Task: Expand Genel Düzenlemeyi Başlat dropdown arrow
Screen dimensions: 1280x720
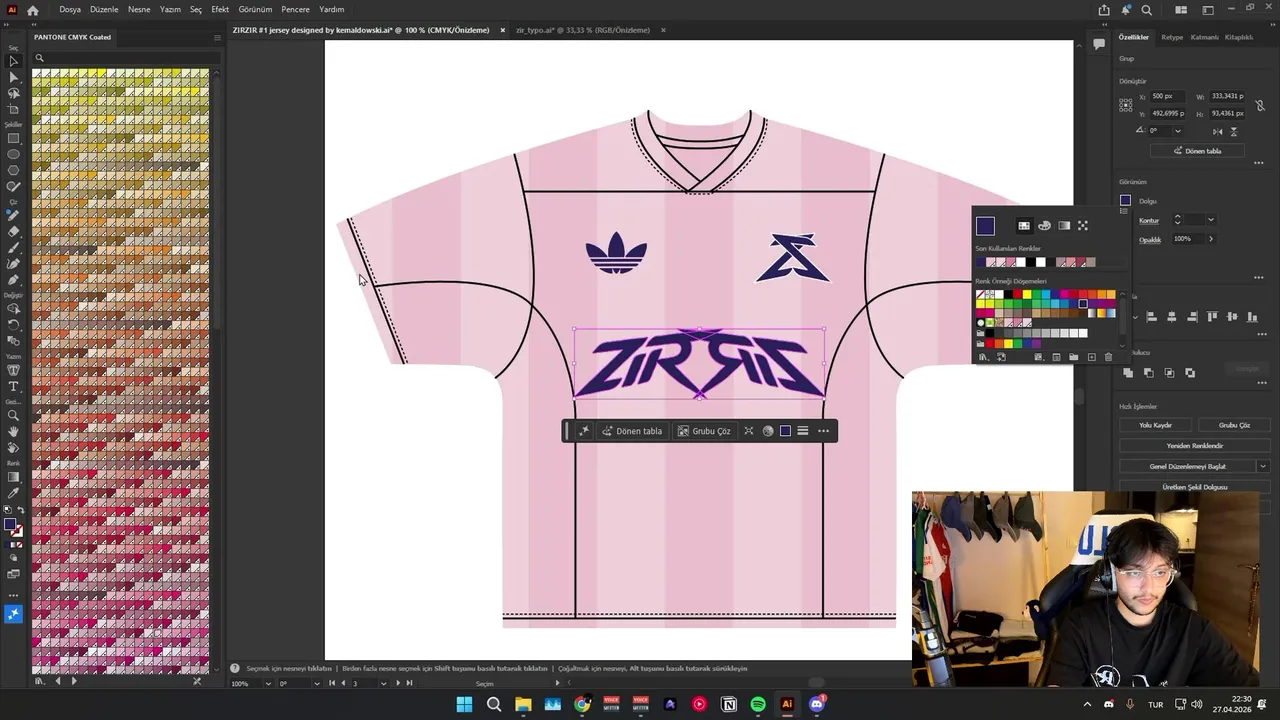Action: coord(1262,466)
